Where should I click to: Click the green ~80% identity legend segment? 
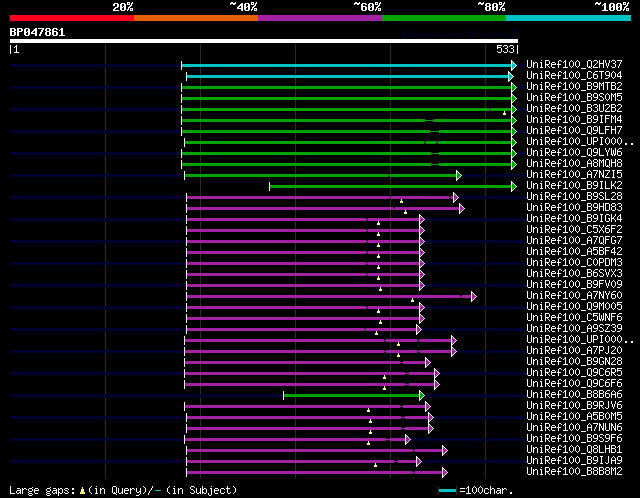coord(444,18)
